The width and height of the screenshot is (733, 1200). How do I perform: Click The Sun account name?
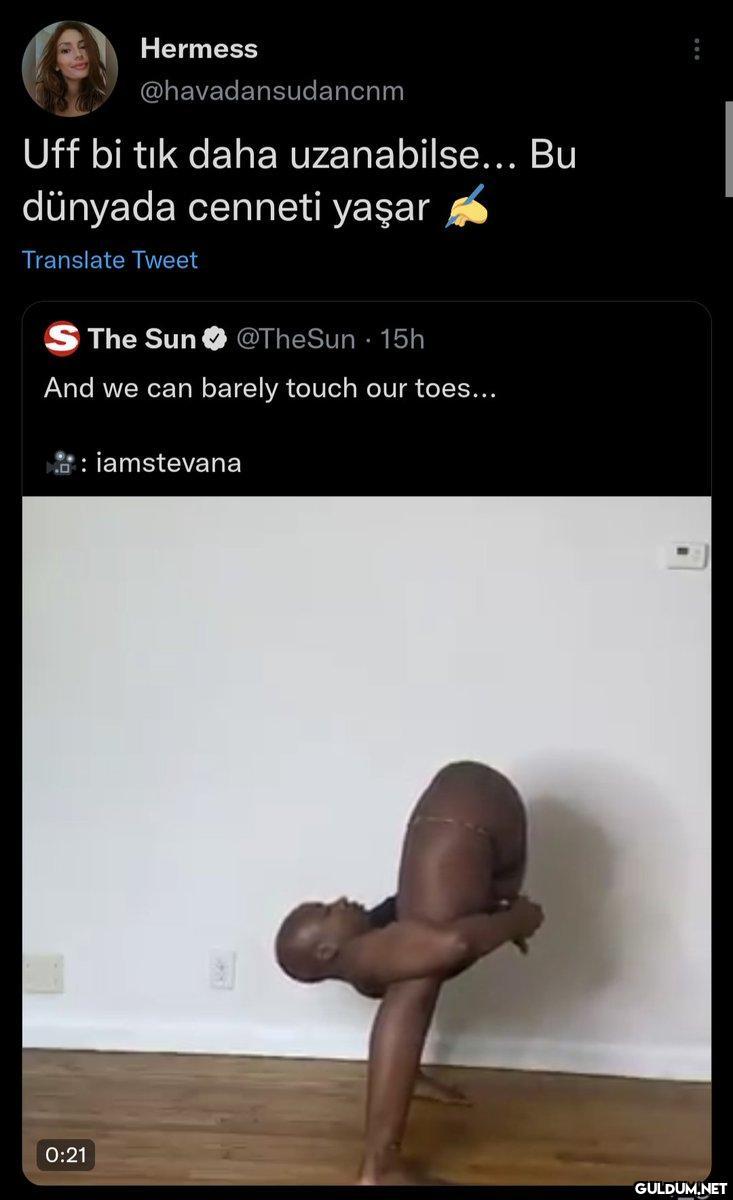point(142,339)
